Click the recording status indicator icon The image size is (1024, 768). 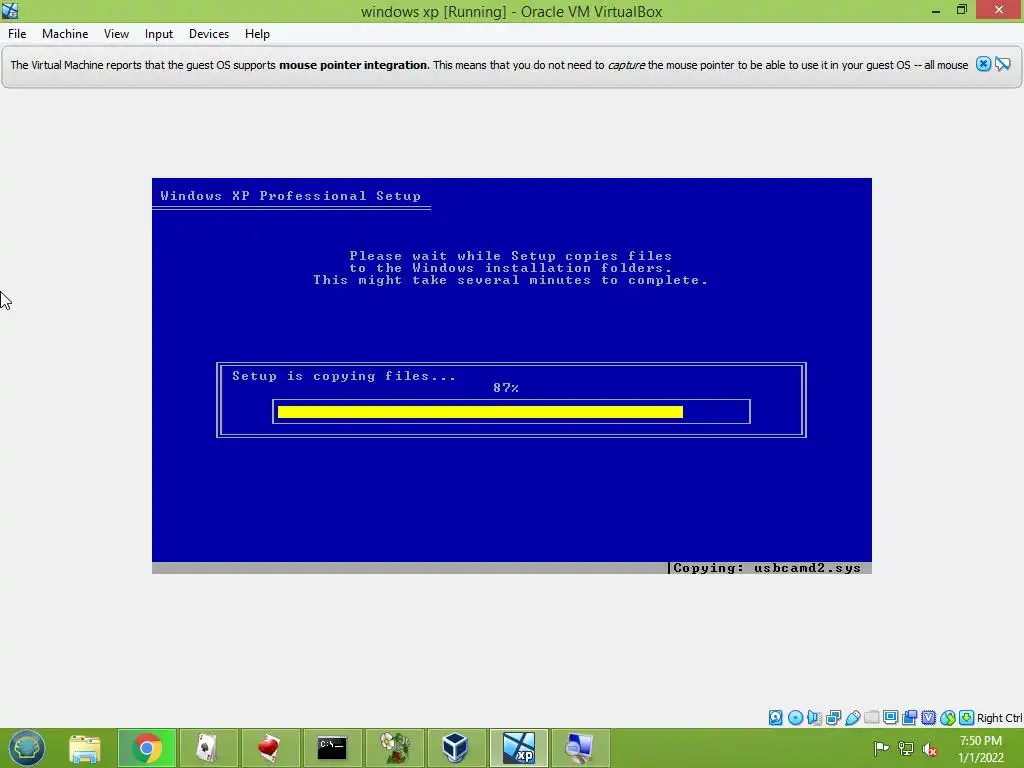909,718
